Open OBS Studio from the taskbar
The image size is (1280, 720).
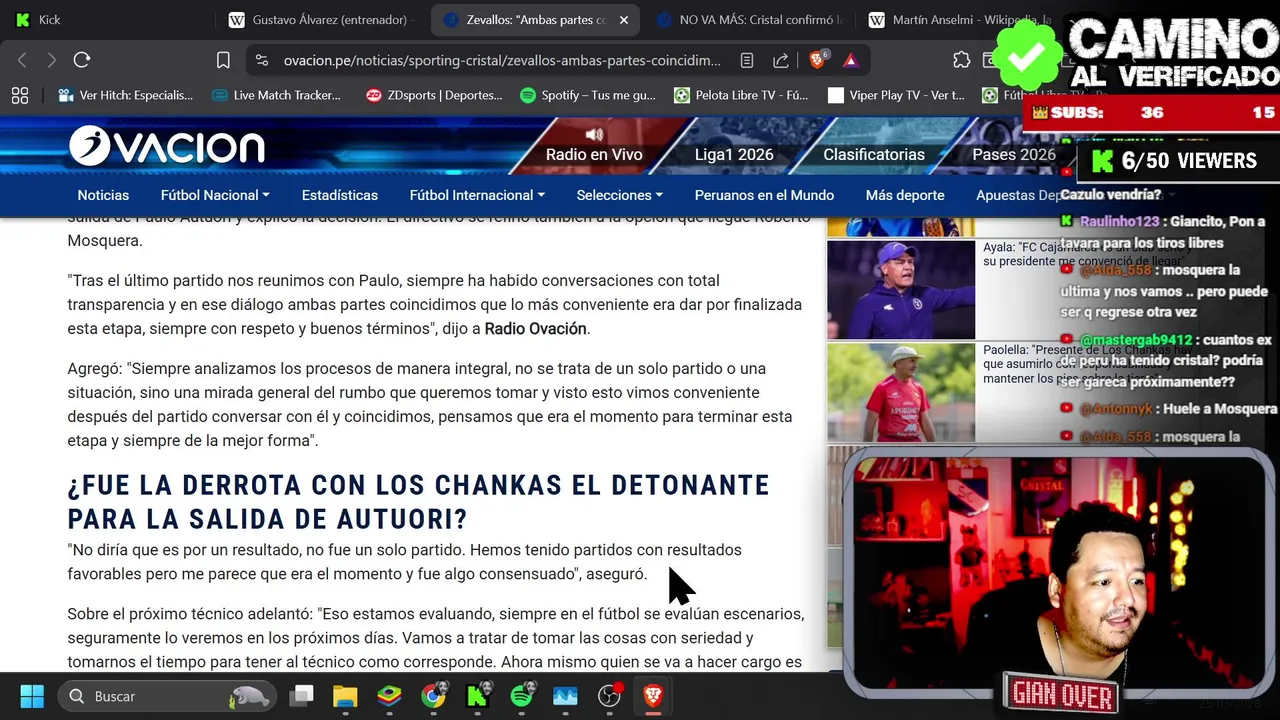coord(609,696)
